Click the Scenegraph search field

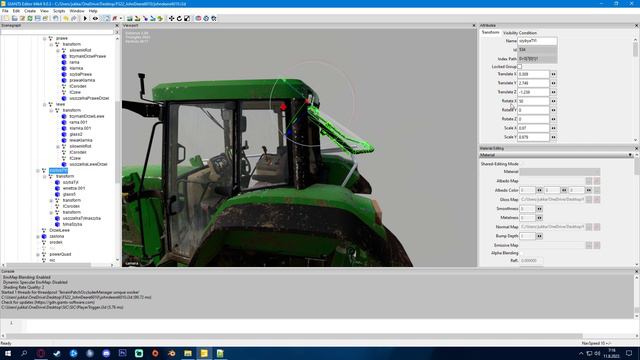[57, 32]
